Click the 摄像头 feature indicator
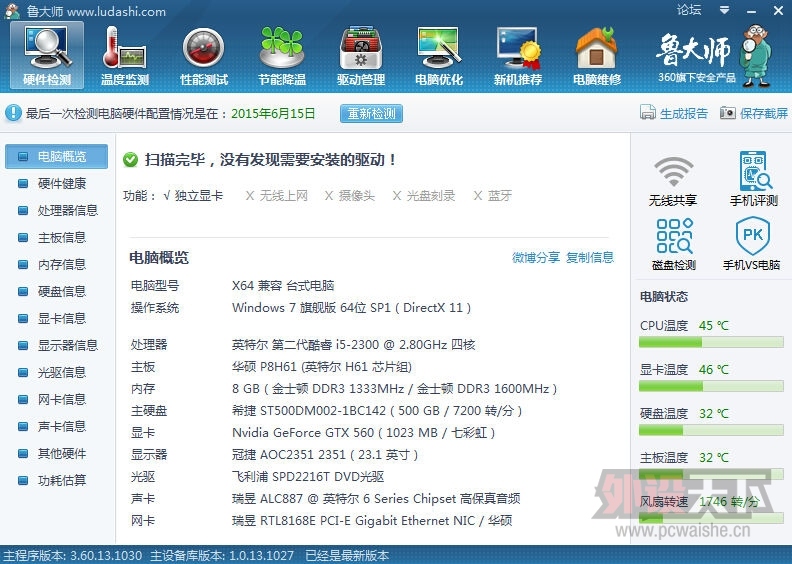Viewport: 792px width, 564px height. [350, 195]
